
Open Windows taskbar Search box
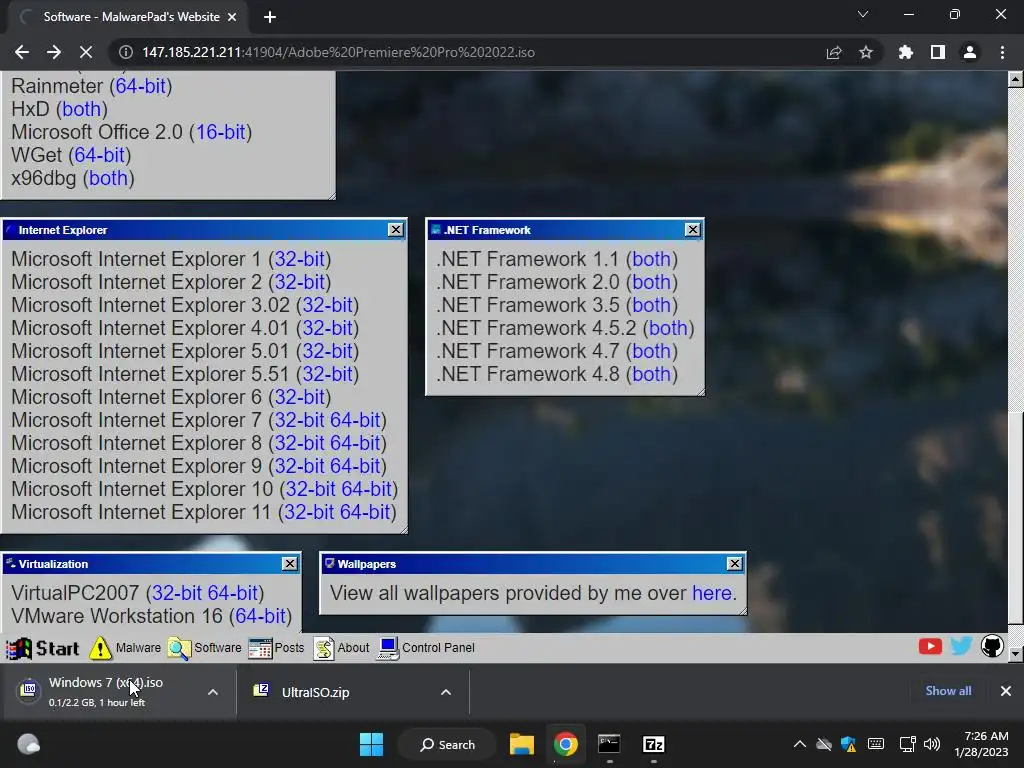[448, 744]
